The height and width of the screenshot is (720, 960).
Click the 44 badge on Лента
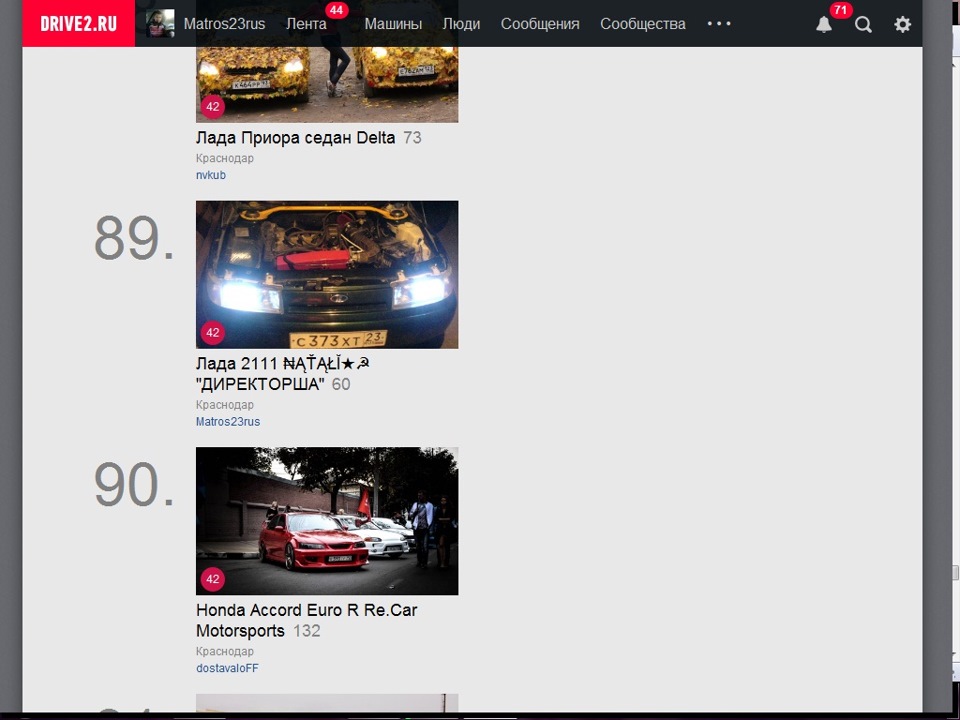[x=336, y=10]
